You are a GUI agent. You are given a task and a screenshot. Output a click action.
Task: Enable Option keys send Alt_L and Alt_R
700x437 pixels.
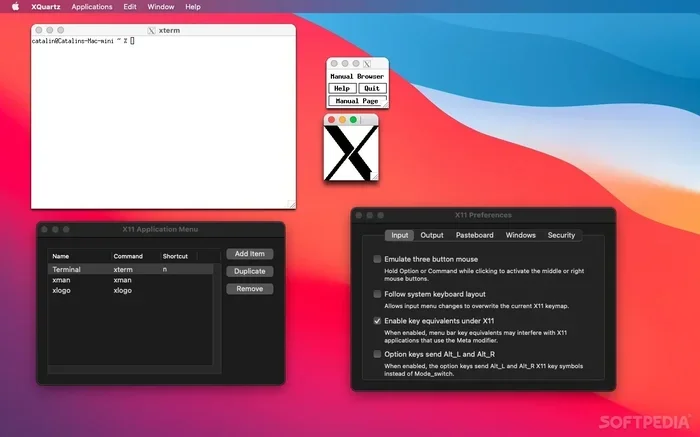point(377,354)
